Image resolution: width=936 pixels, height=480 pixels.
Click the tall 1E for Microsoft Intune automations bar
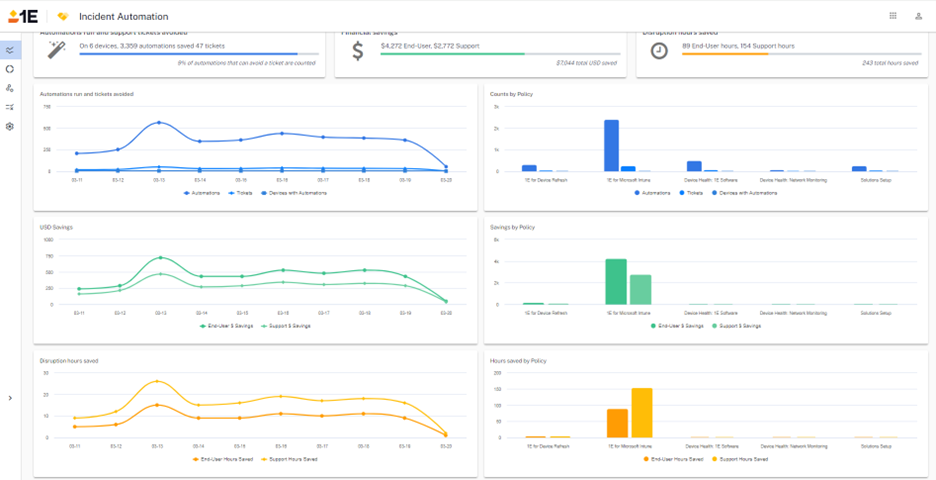(x=611, y=146)
